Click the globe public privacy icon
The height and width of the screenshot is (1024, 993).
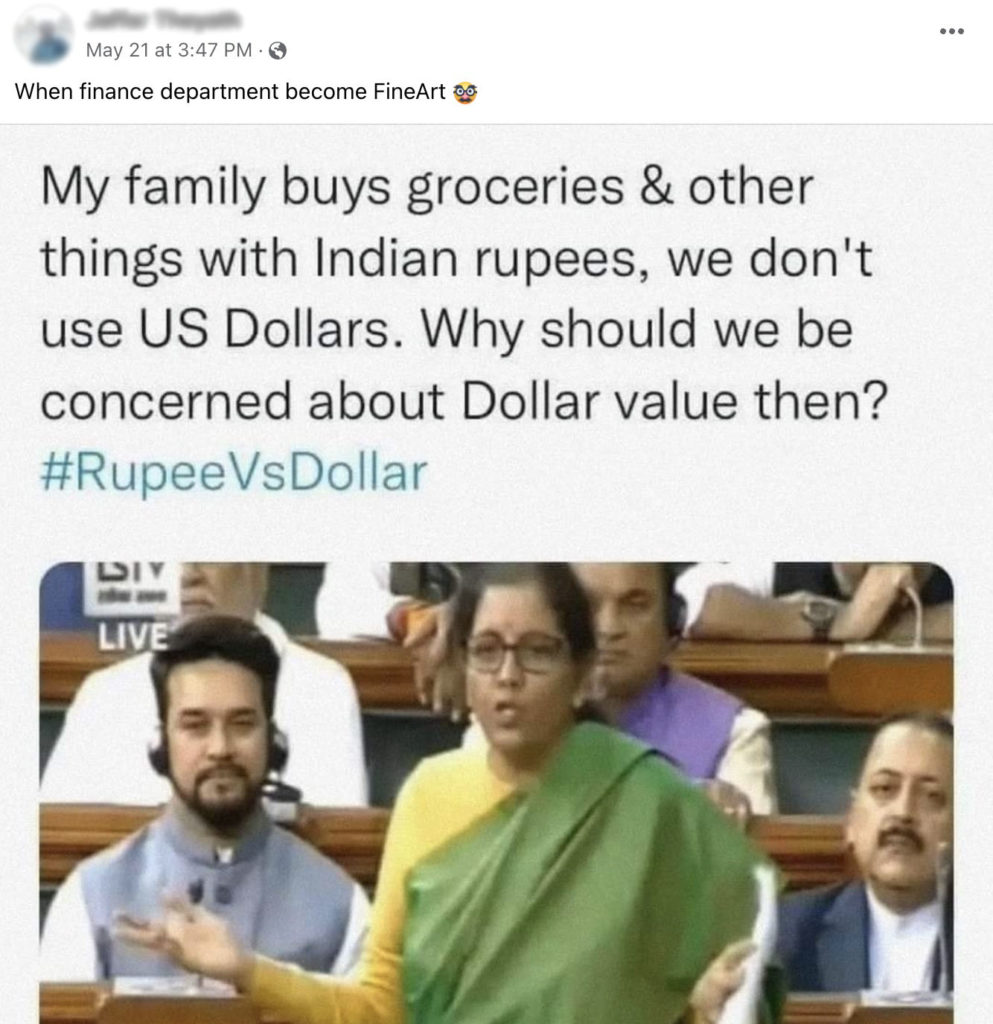click(x=277, y=50)
